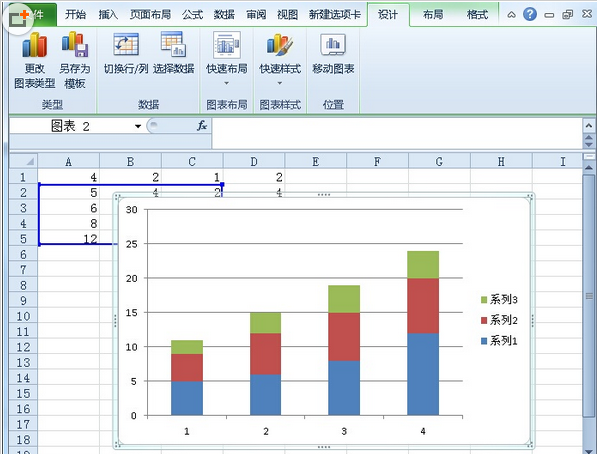Select the blue segment of bar 1

pyautogui.click(x=187, y=398)
